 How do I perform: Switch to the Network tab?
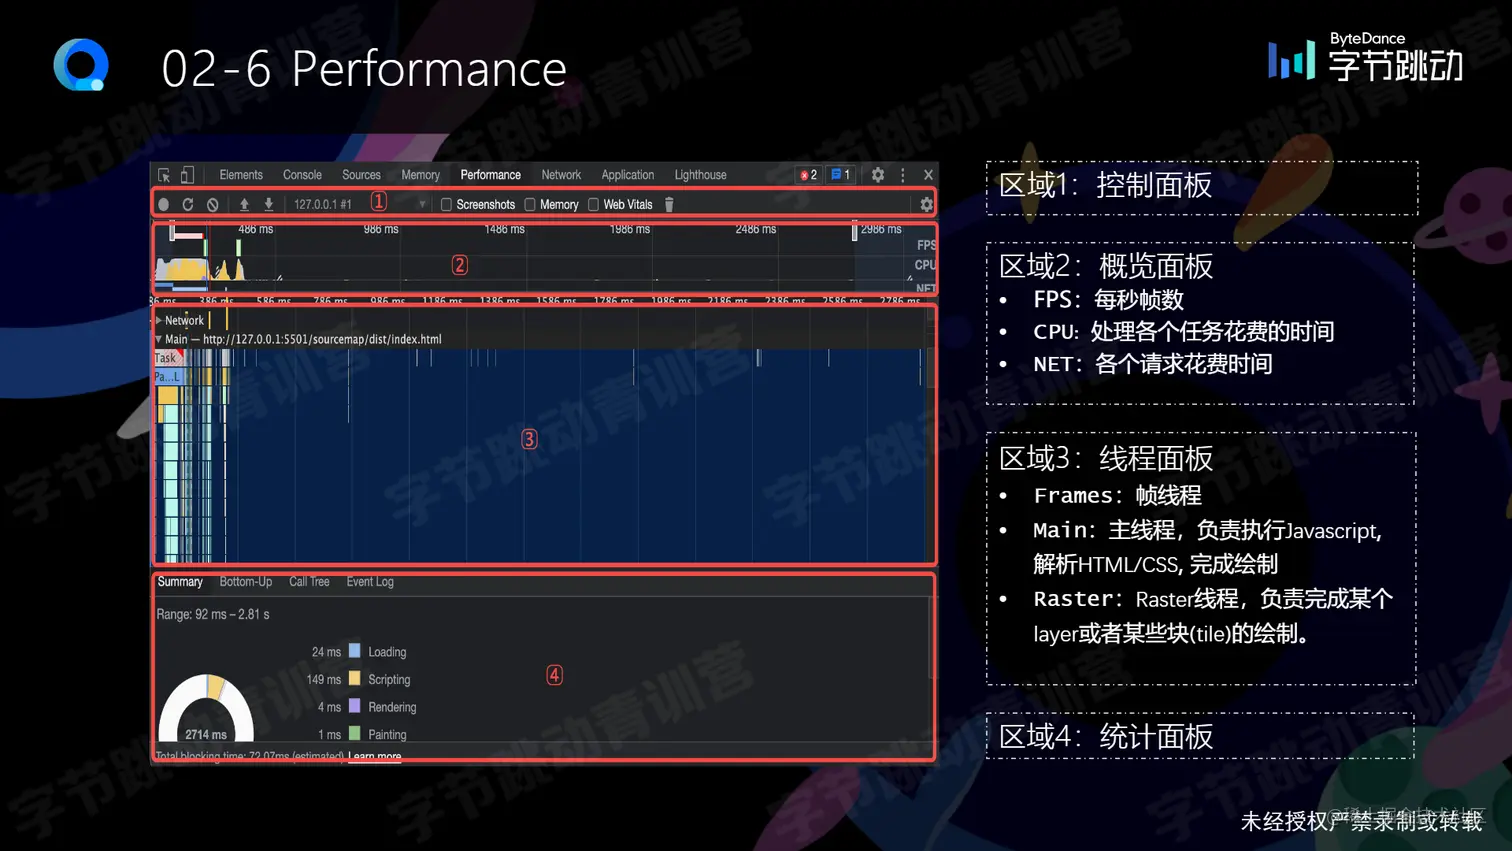coord(561,175)
